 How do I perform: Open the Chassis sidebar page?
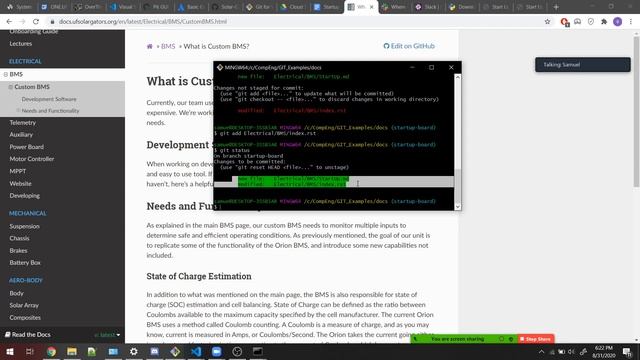pos(19,238)
